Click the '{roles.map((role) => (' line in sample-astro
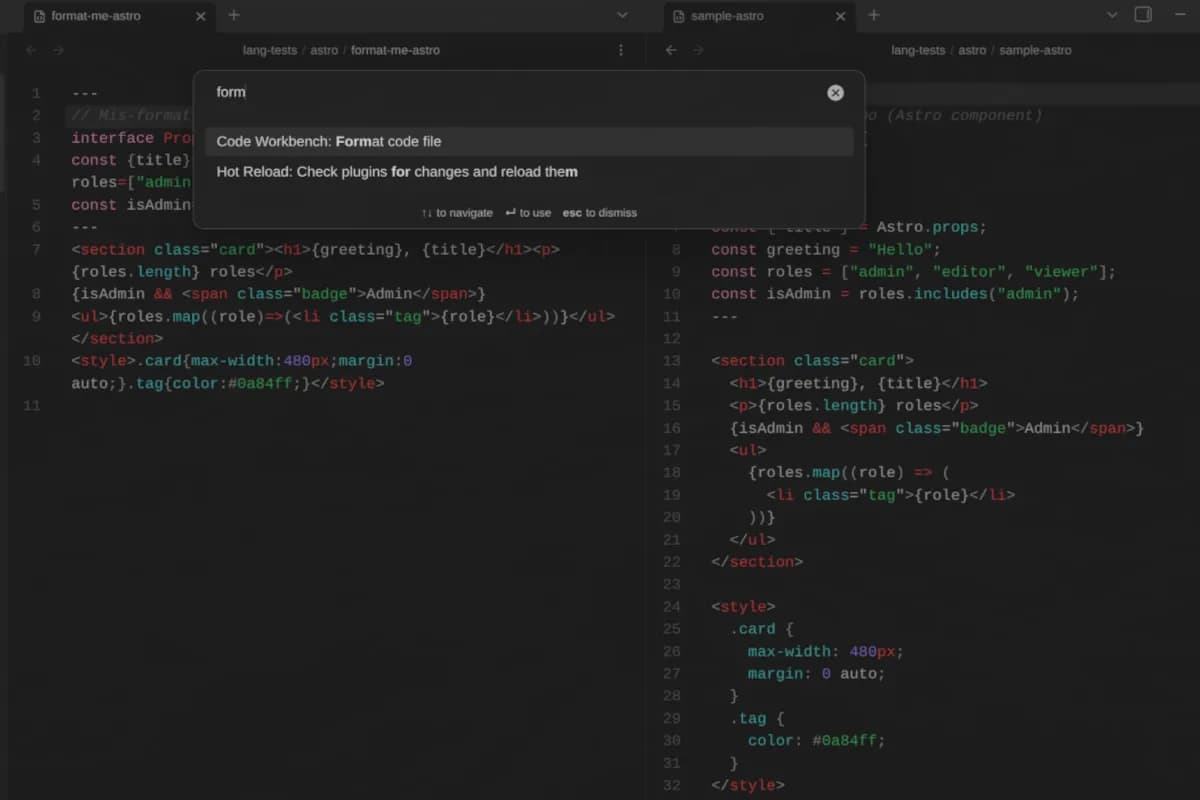This screenshot has height=800, width=1200. pyautogui.click(x=848, y=472)
